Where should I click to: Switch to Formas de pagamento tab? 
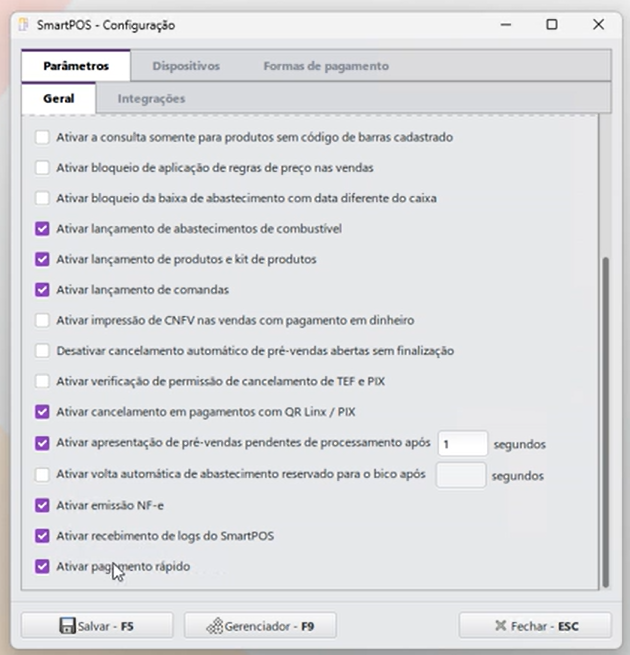(326, 66)
